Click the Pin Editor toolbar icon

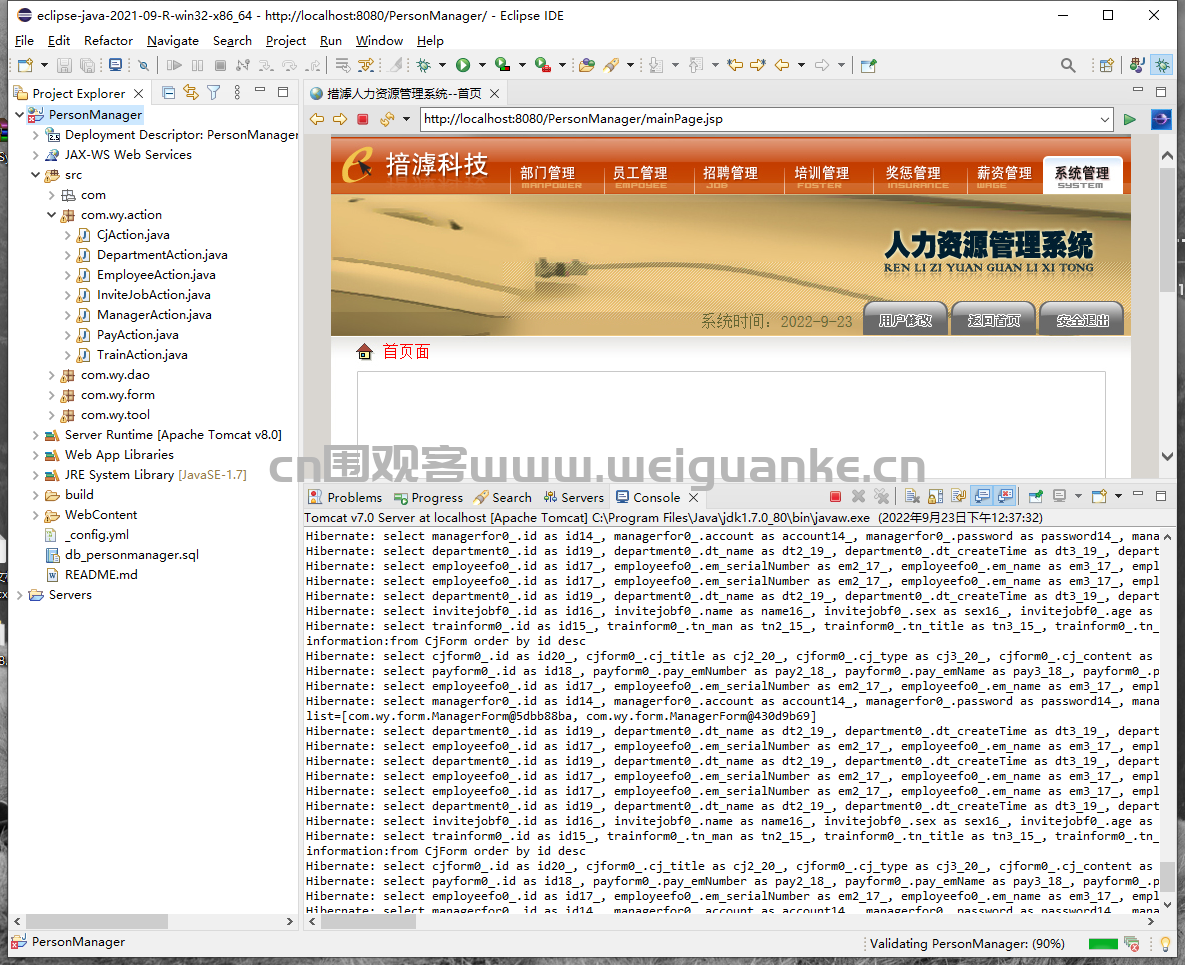click(x=868, y=66)
